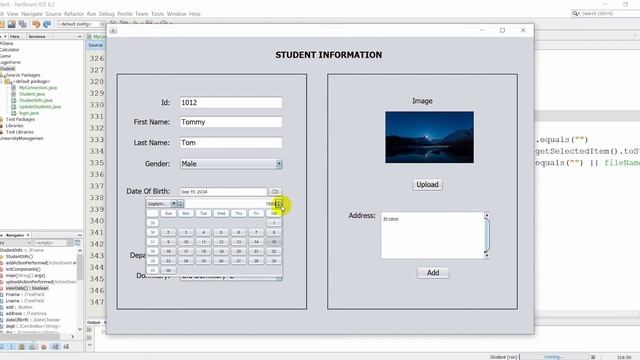
Task: Open the Team menu
Action: 142,14
